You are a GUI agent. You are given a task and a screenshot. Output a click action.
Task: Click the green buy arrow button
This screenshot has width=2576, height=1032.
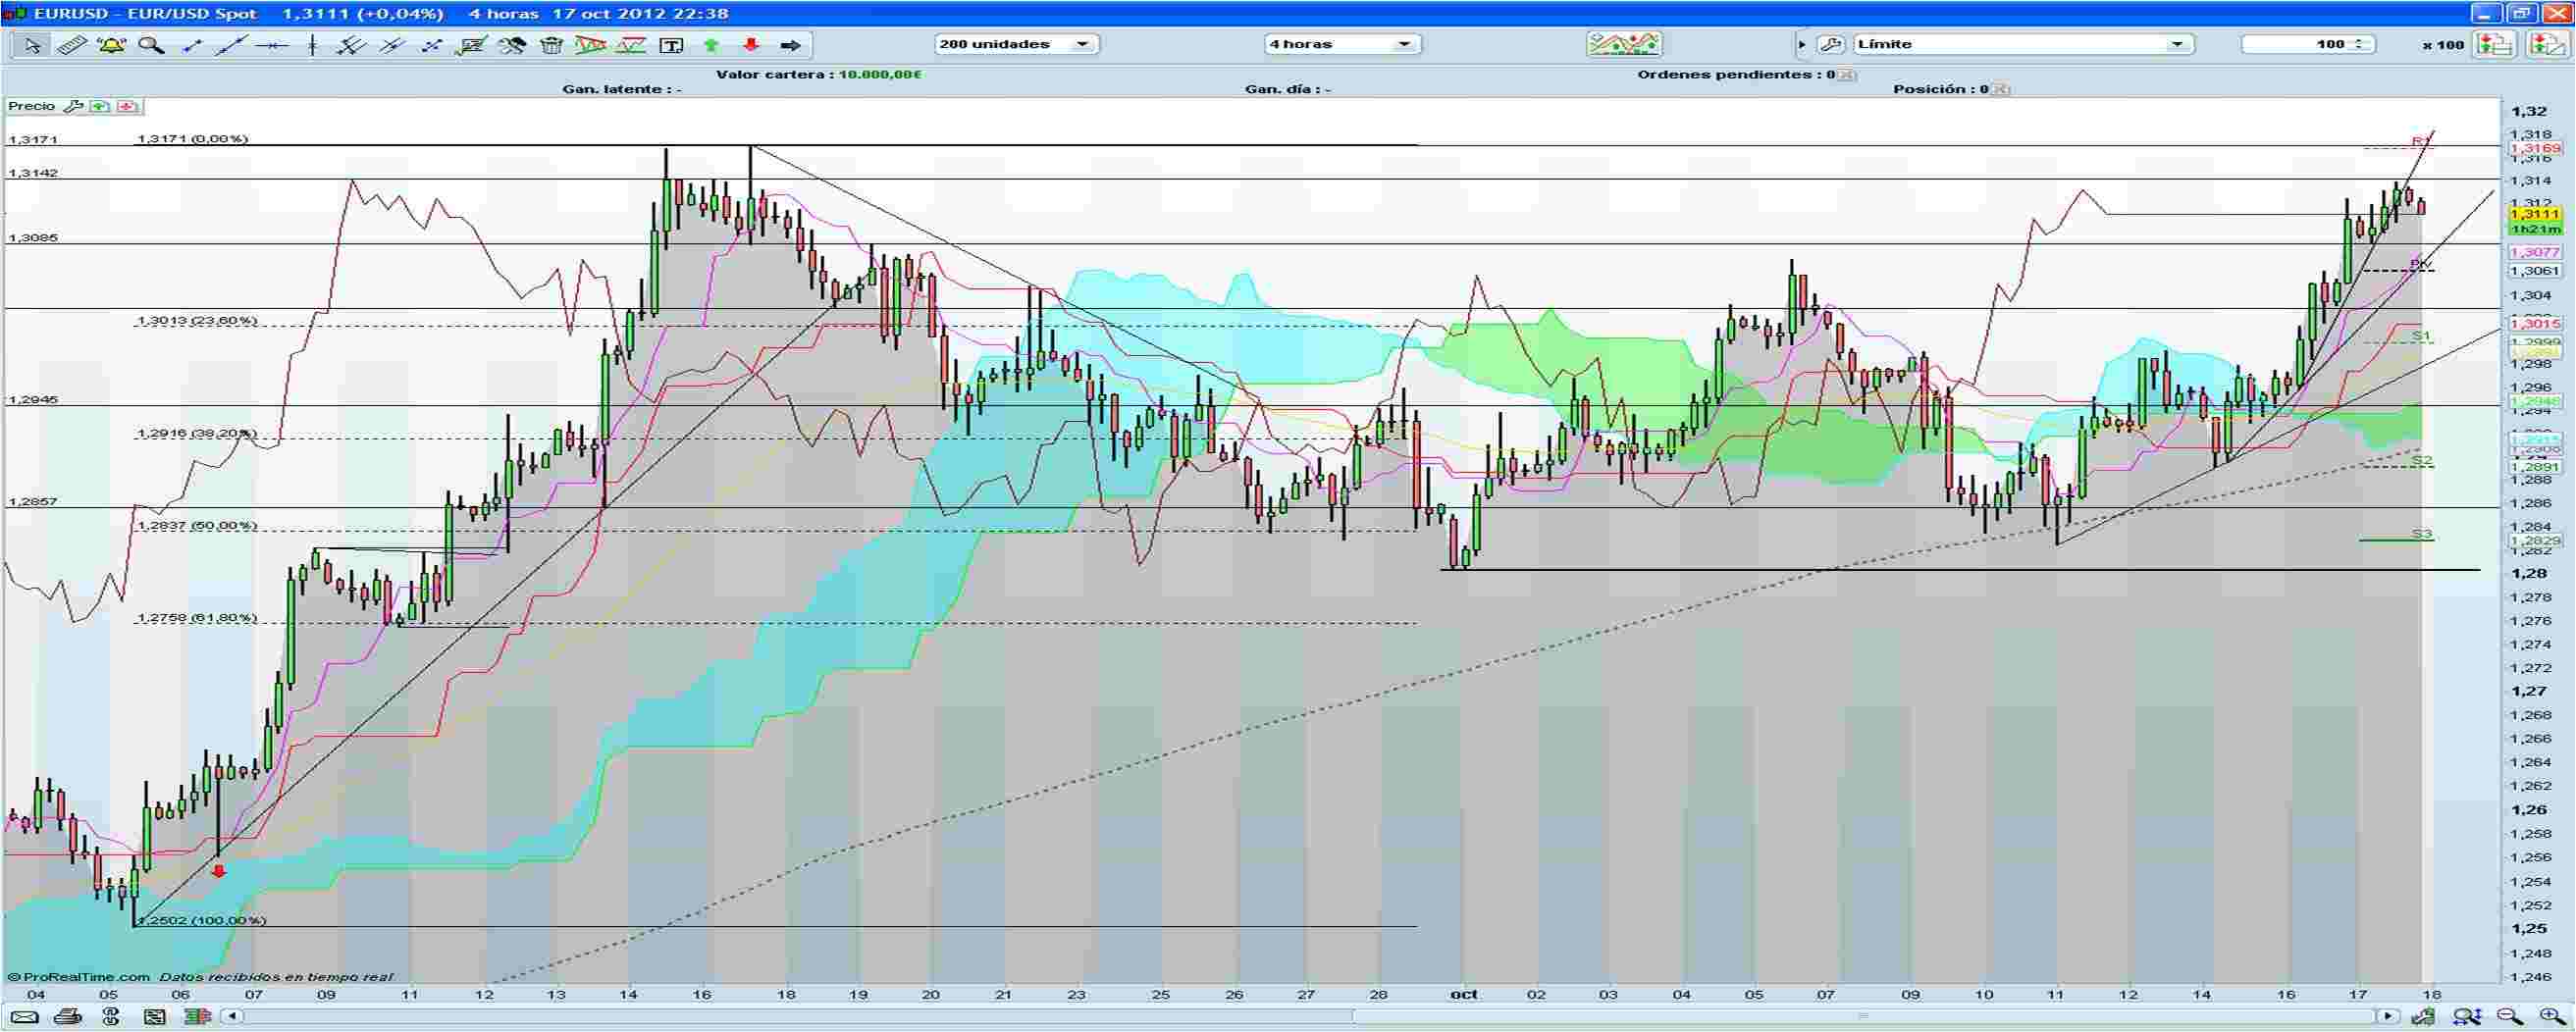click(x=714, y=44)
